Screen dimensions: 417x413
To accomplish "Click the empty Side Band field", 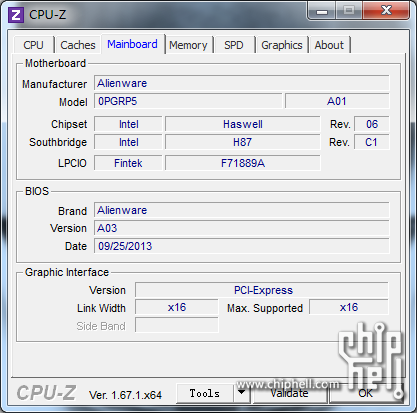I will [177, 325].
